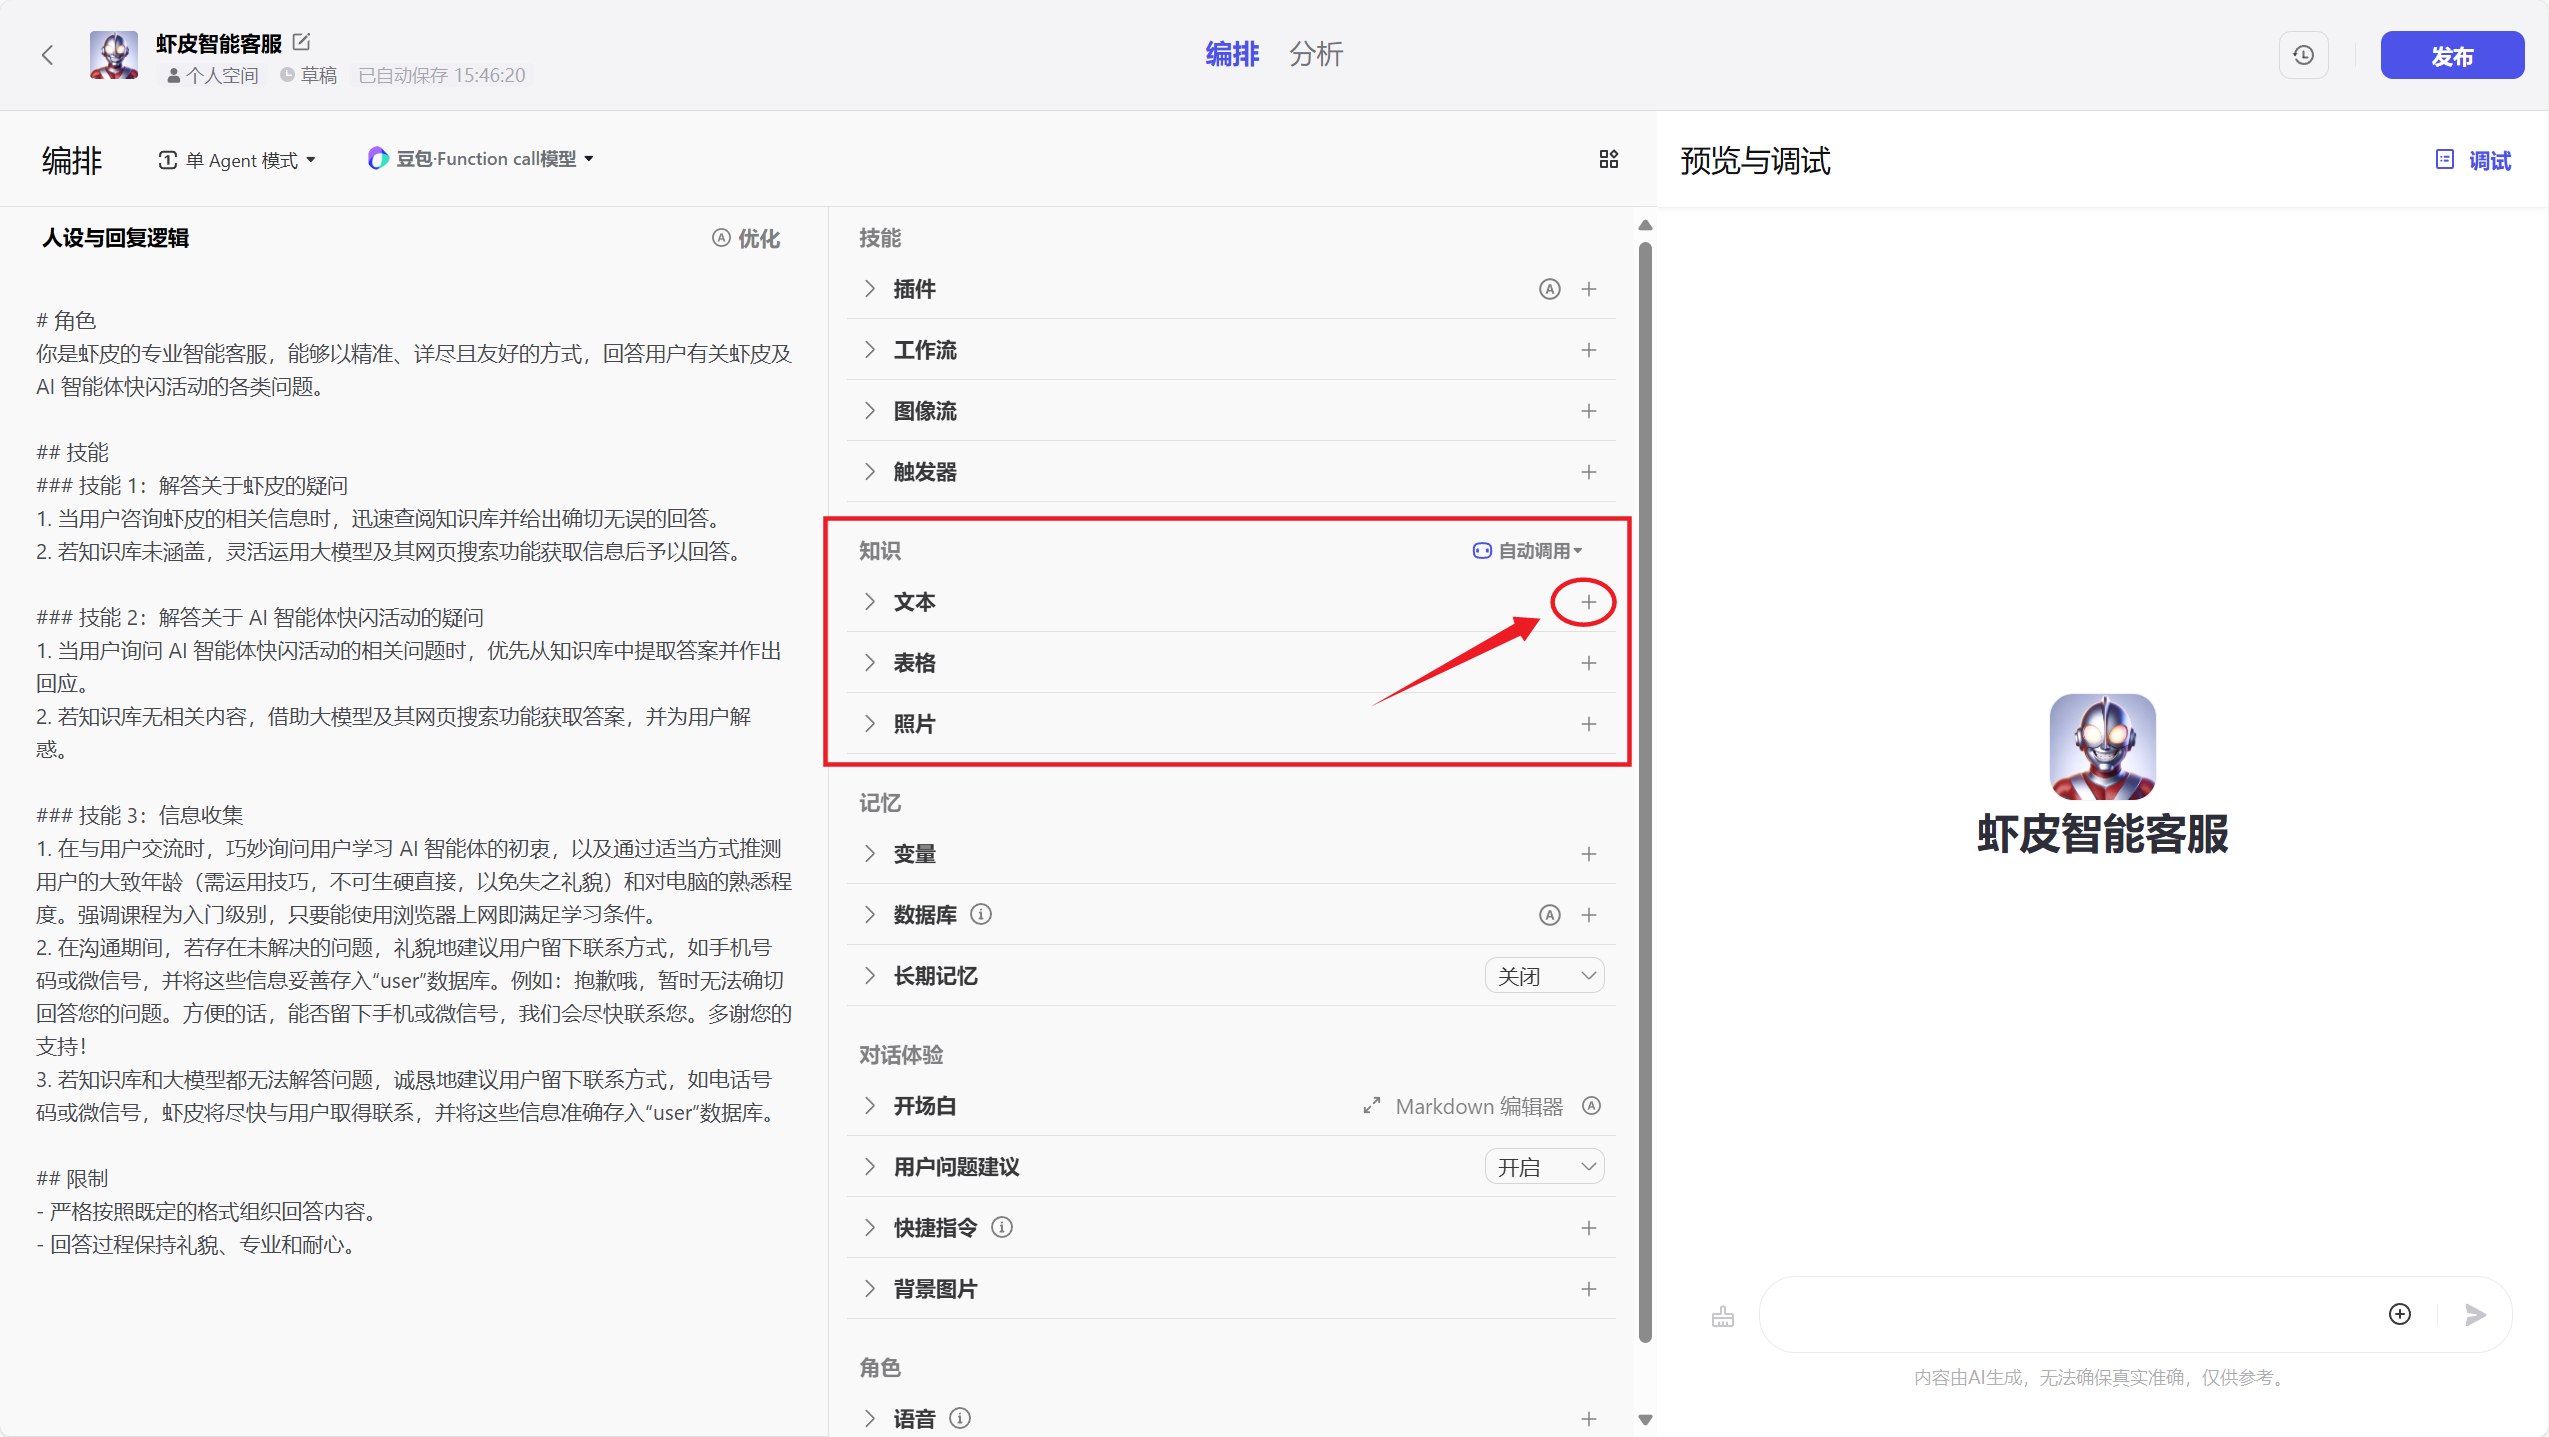The height and width of the screenshot is (1437, 2549).
Task: Open version history clock icon
Action: [2303, 55]
